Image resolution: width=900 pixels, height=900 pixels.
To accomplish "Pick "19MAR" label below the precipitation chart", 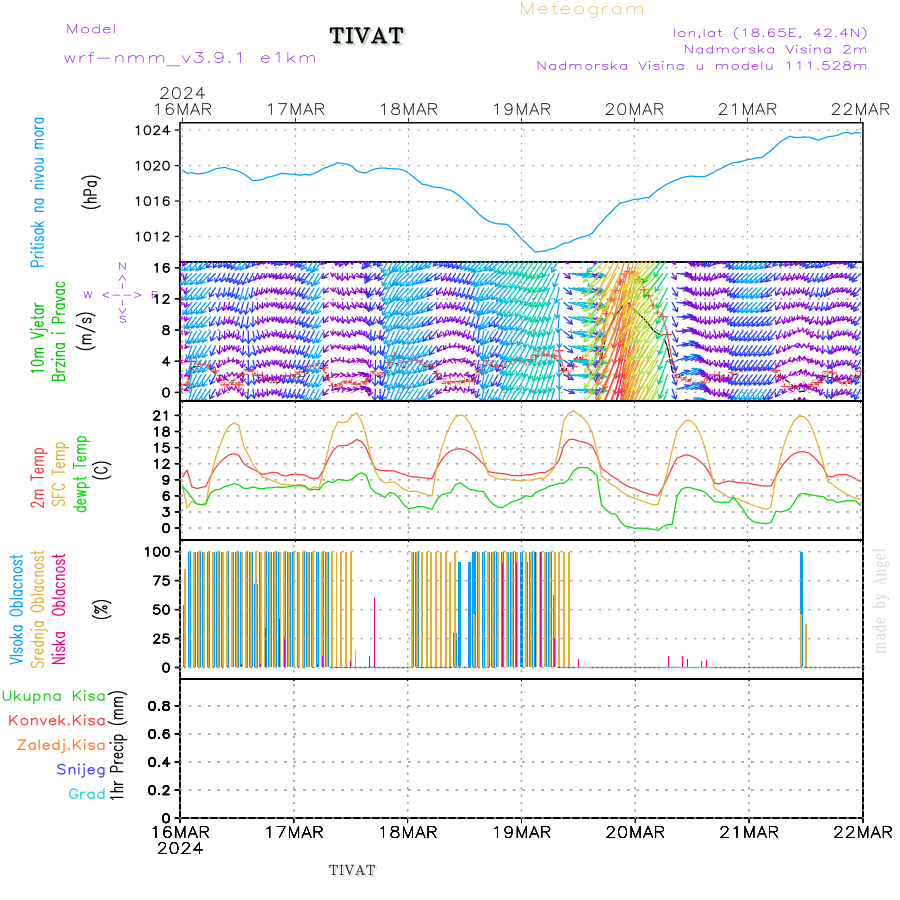I will pos(522,832).
